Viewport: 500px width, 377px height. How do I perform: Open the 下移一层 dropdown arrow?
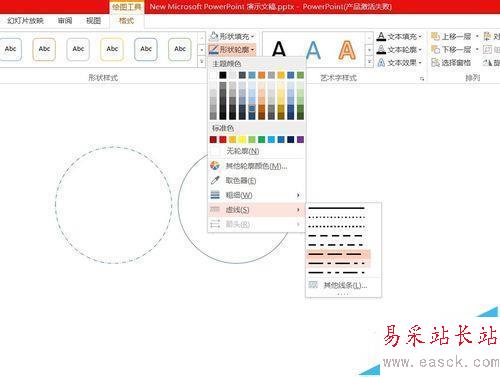click(x=477, y=50)
